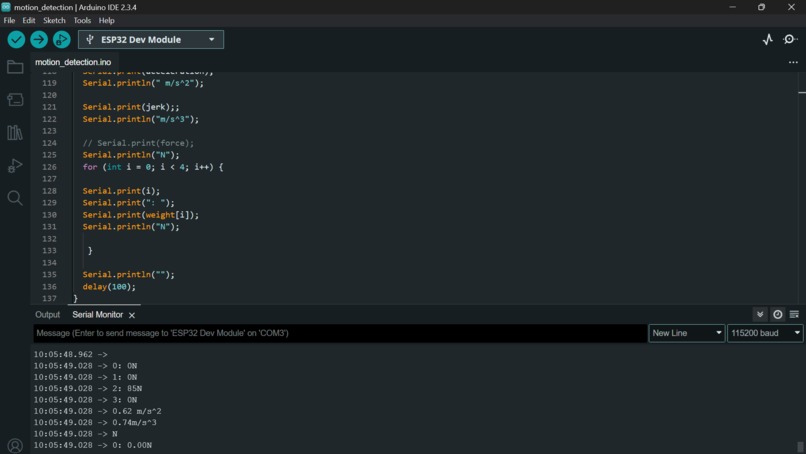
Task: Restore down the Arduino IDE window
Action: (x=761, y=7)
